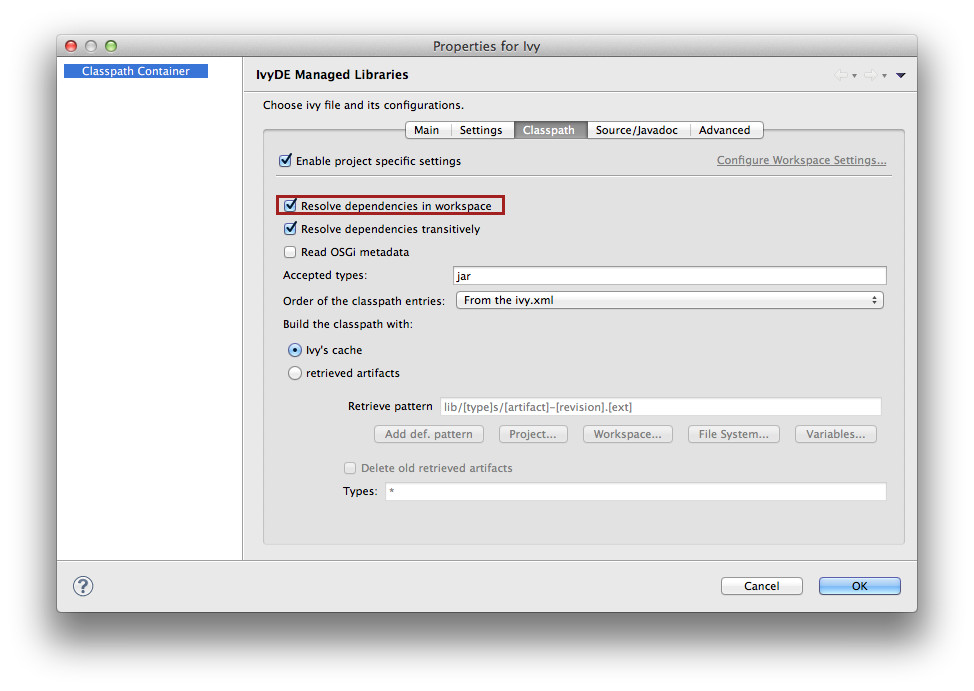The image size is (974, 691).
Task: Click Configure Workspace Settings link
Action: (x=801, y=160)
